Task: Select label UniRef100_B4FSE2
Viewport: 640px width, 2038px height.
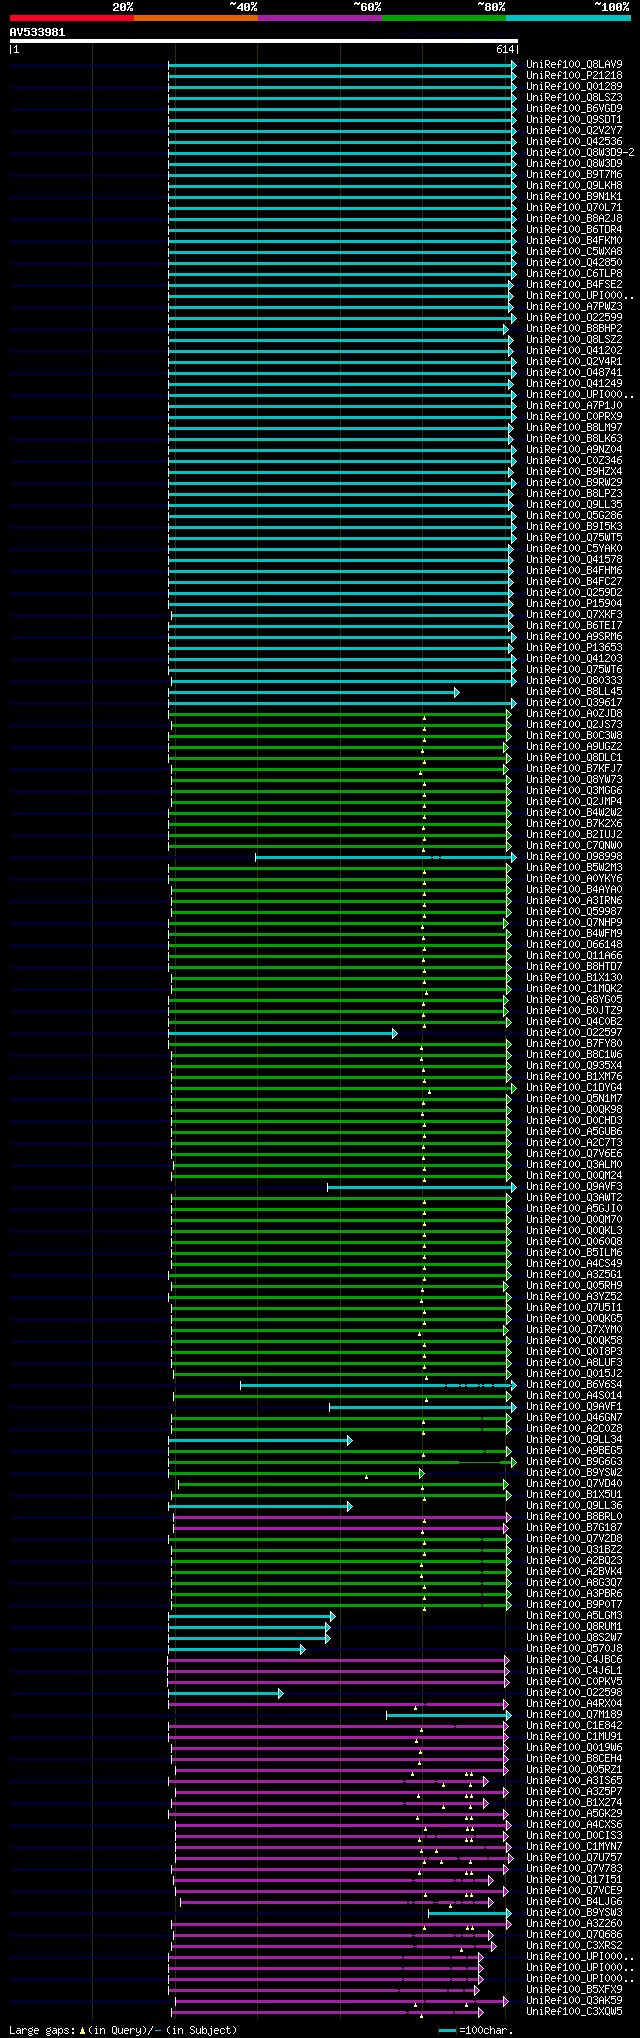Action: point(574,284)
